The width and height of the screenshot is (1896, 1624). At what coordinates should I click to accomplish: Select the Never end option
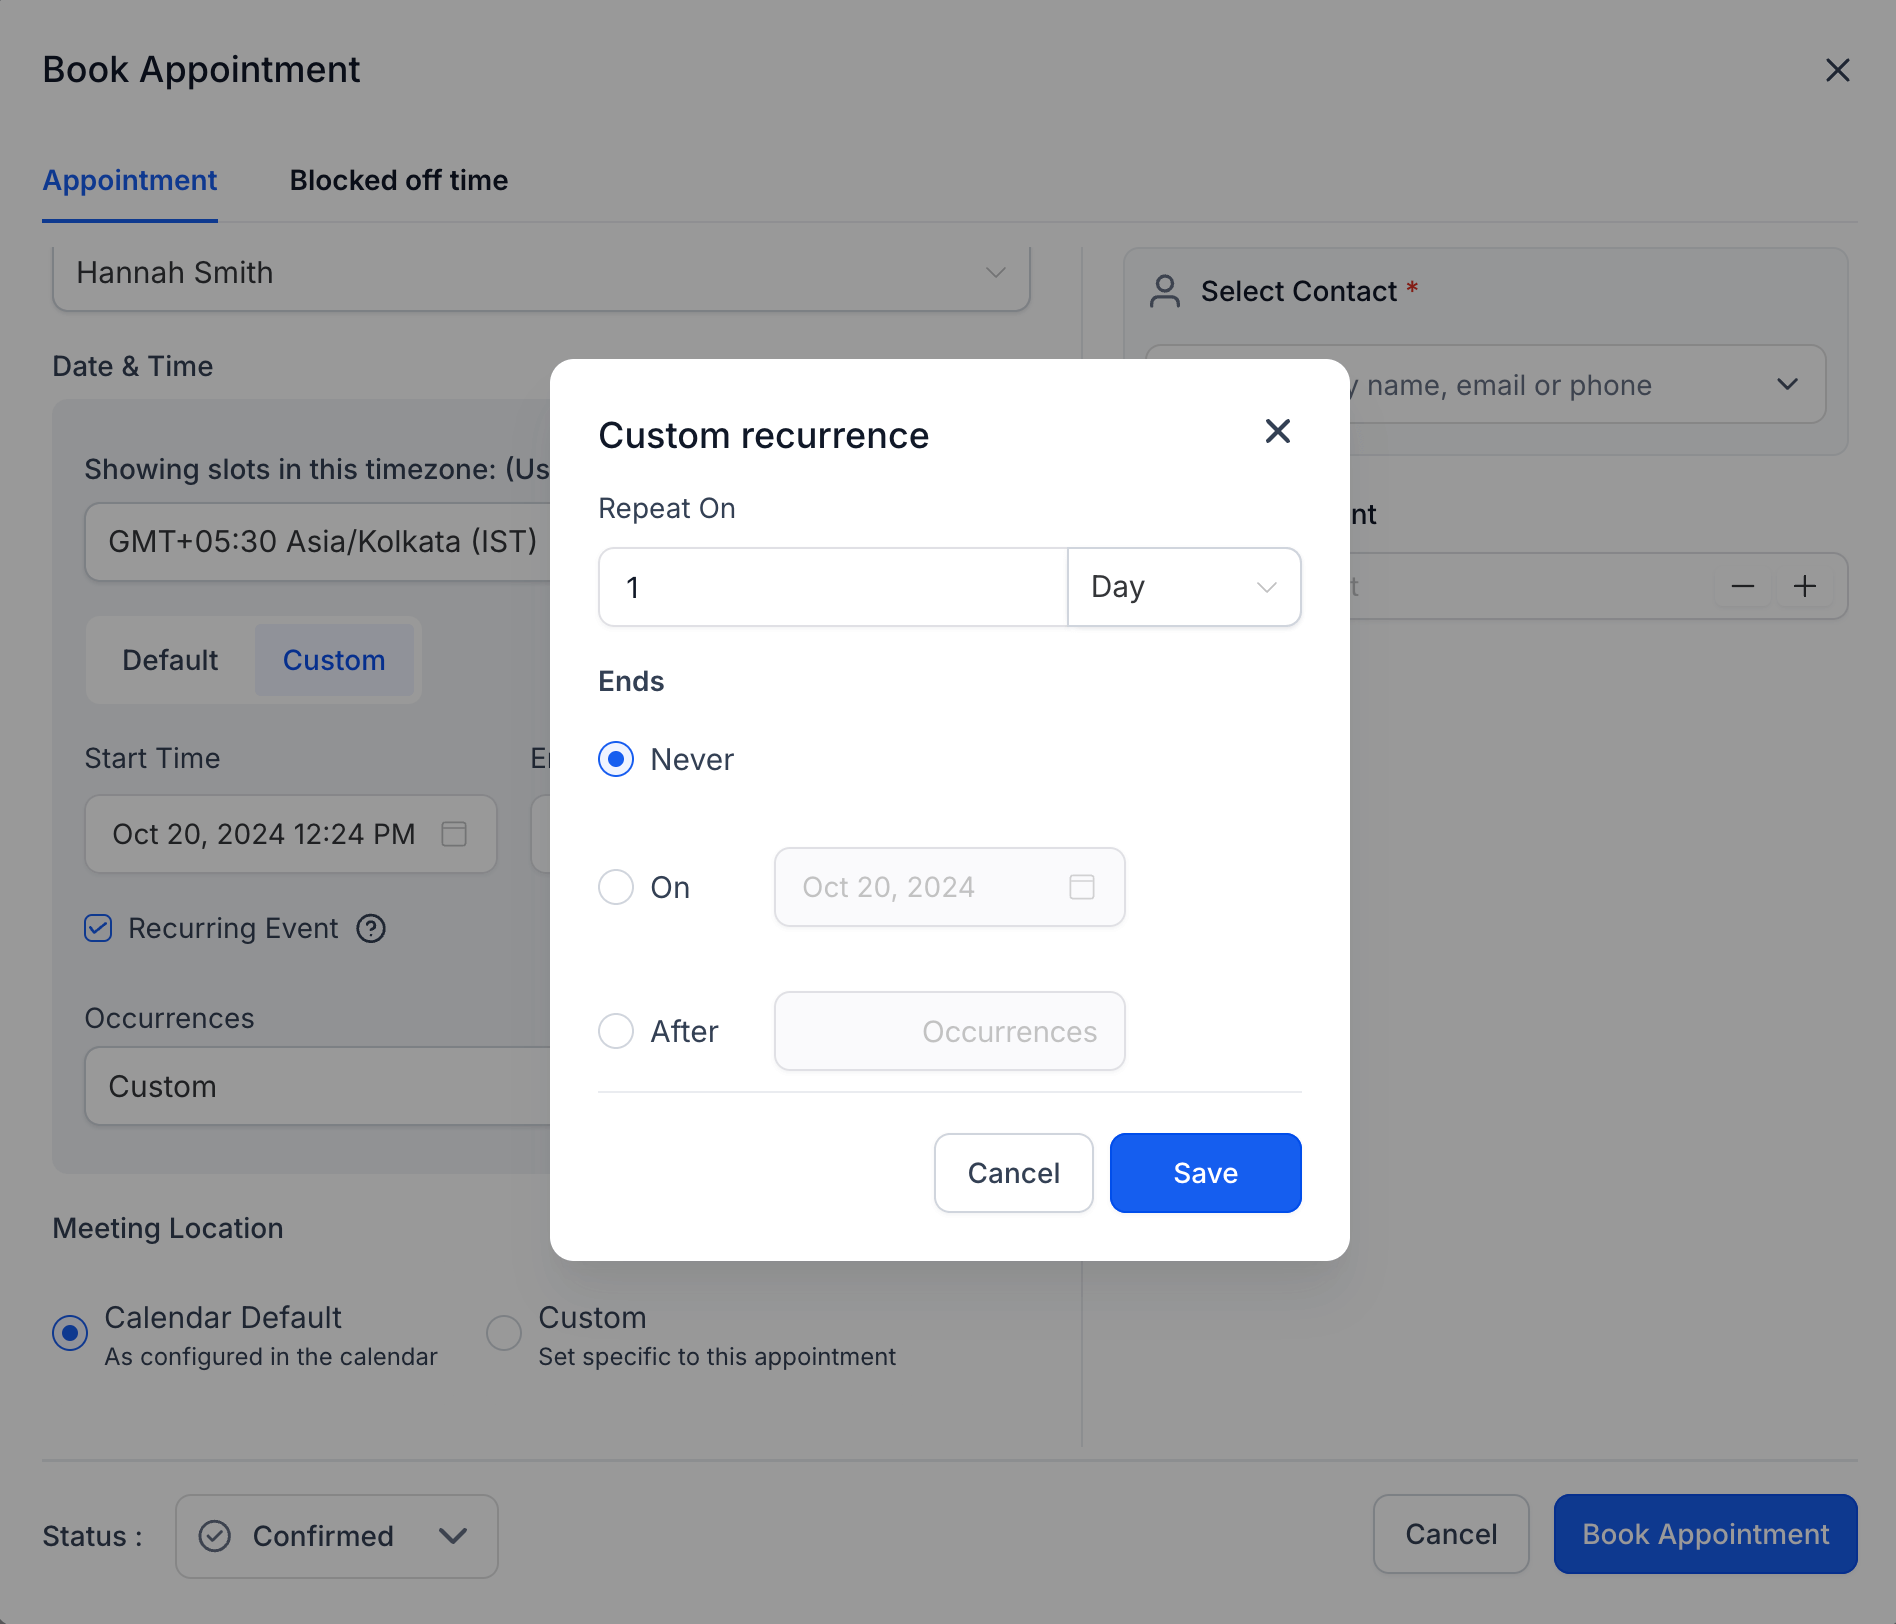[616, 759]
